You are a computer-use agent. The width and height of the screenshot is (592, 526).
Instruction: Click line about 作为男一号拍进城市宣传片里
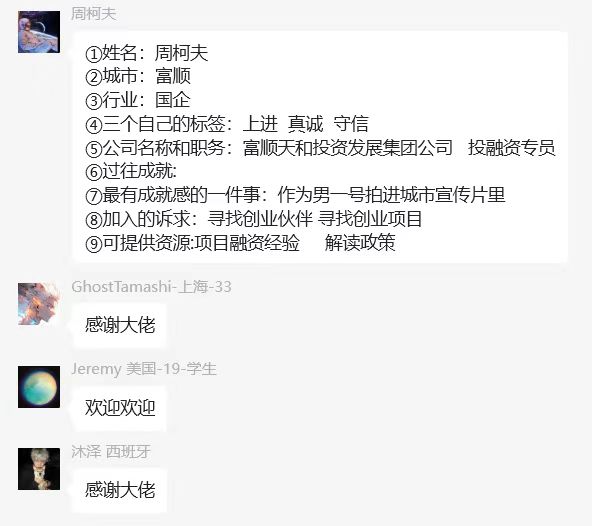click(x=391, y=195)
